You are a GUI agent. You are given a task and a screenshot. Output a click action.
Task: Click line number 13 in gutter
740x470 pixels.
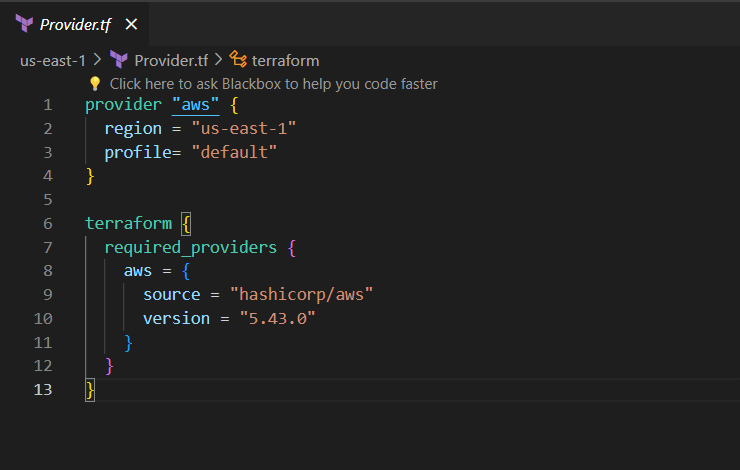click(43, 390)
